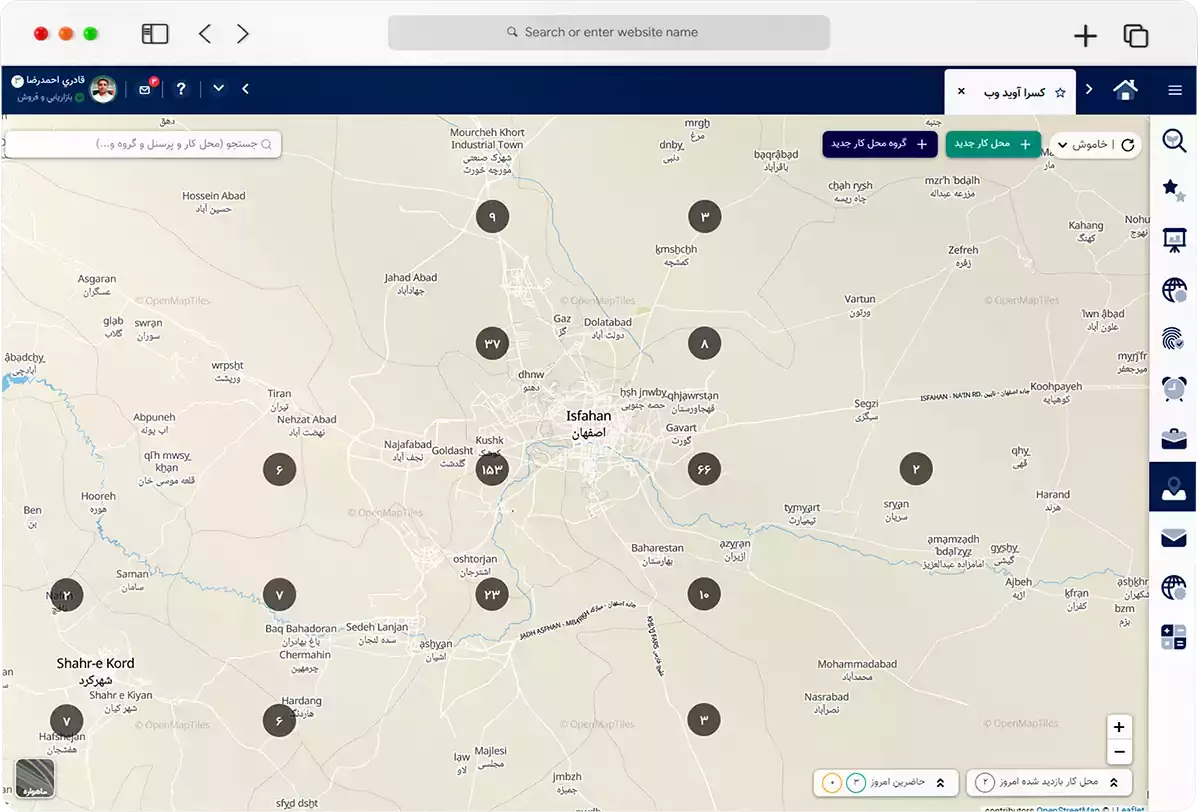Click the محل کار جدید button

pyautogui.click(x=993, y=144)
